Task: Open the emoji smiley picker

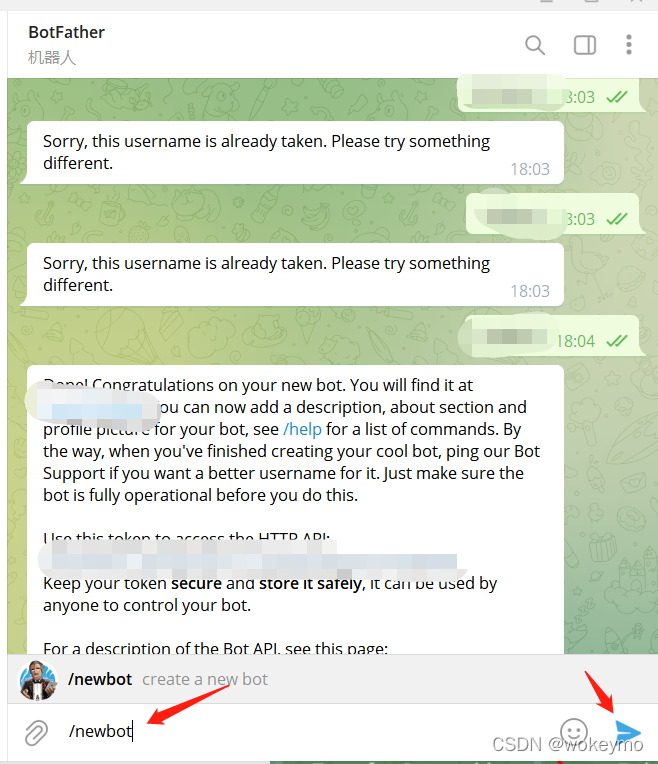Action: click(x=574, y=731)
